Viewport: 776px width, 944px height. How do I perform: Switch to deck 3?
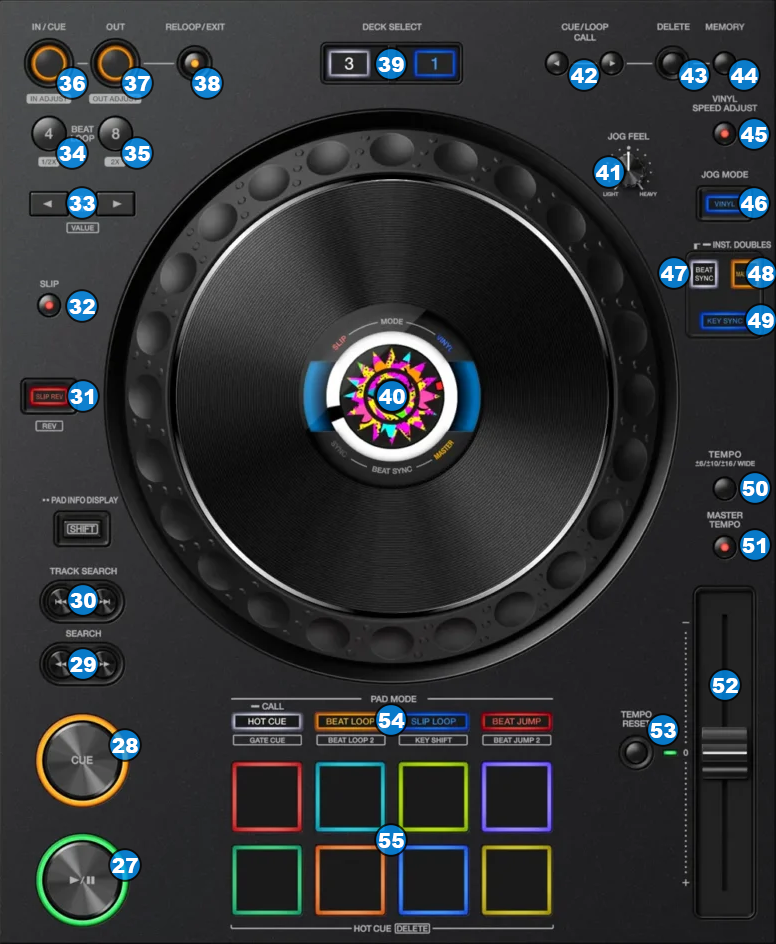click(x=349, y=64)
